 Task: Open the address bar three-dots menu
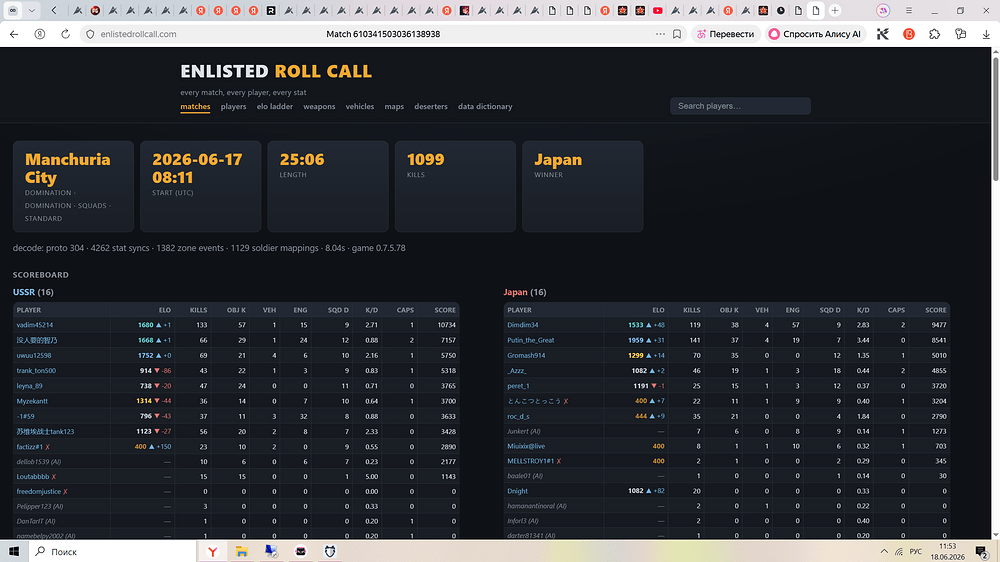pyautogui.click(x=660, y=34)
